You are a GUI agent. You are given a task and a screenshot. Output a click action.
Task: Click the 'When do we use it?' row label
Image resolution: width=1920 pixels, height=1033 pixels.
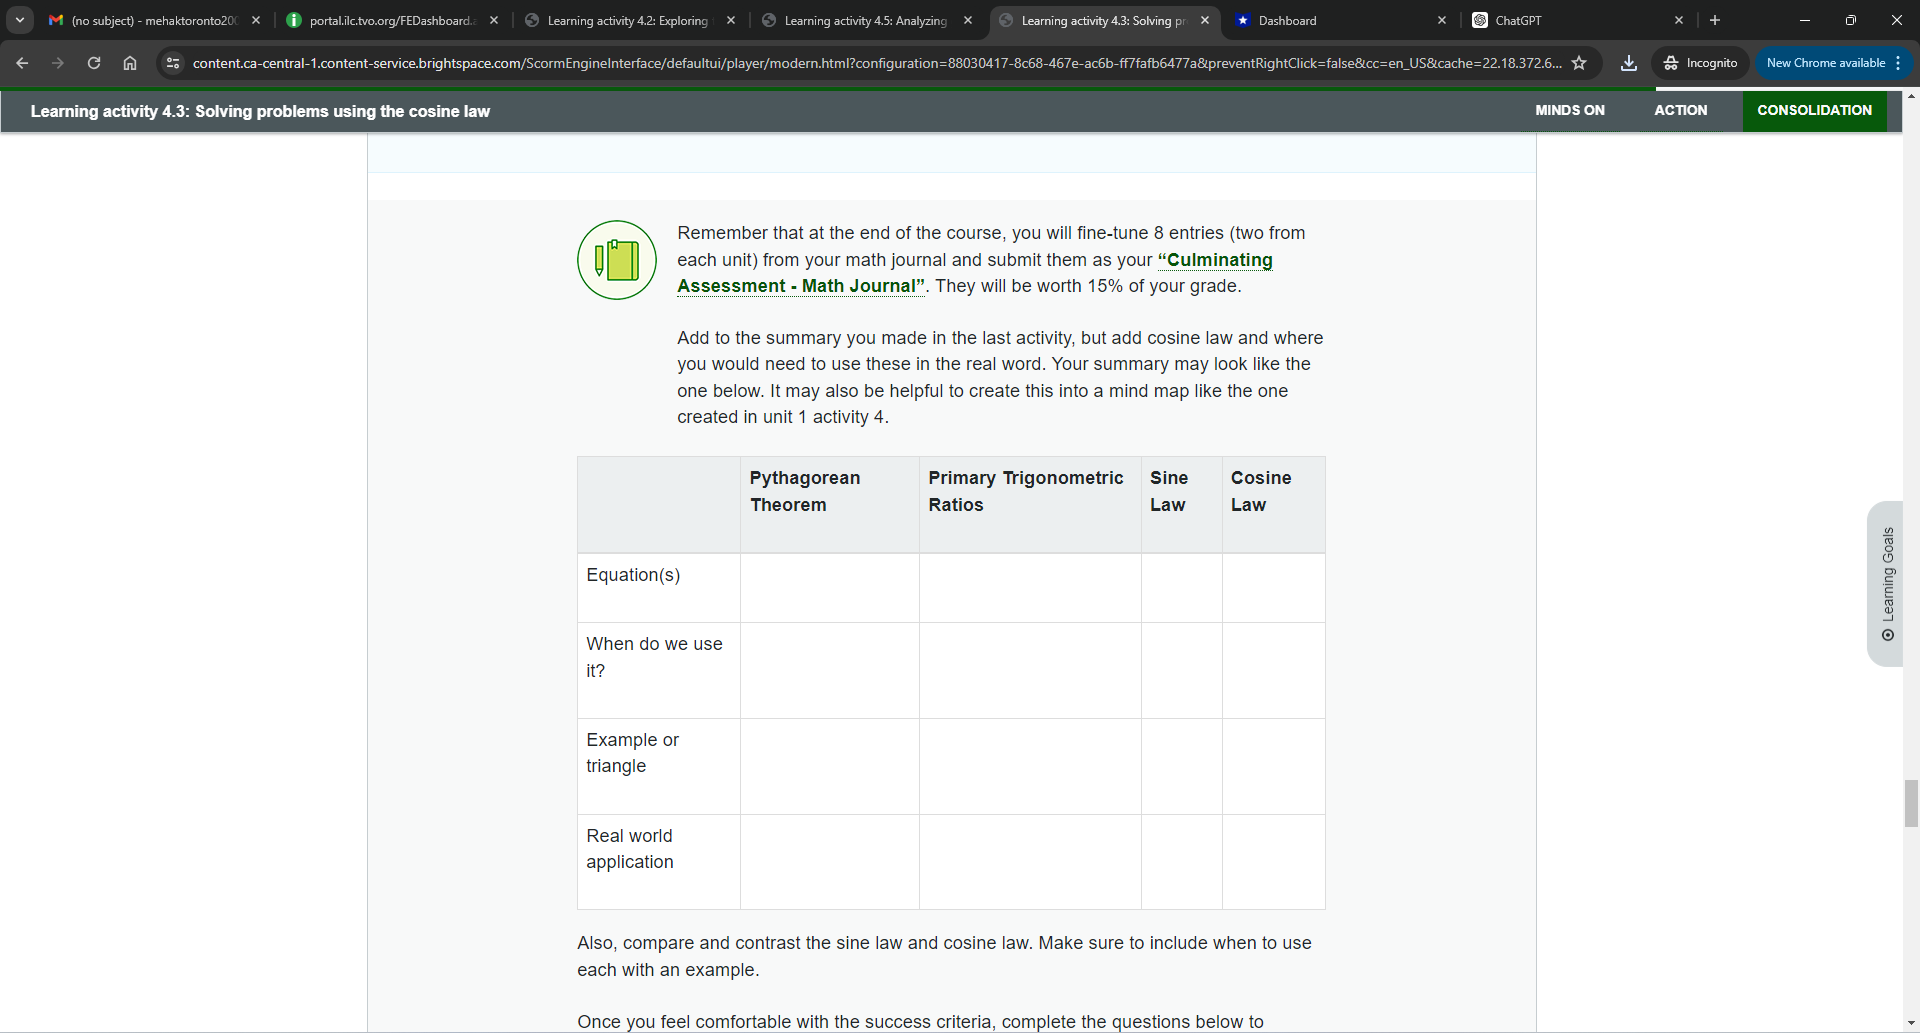[654, 657]
